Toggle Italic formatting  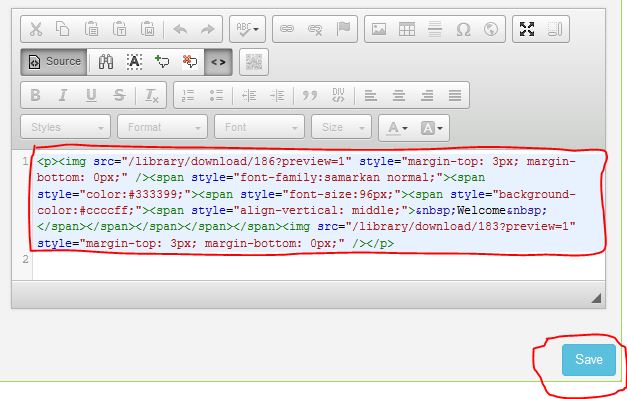click(x=63, y=95)
